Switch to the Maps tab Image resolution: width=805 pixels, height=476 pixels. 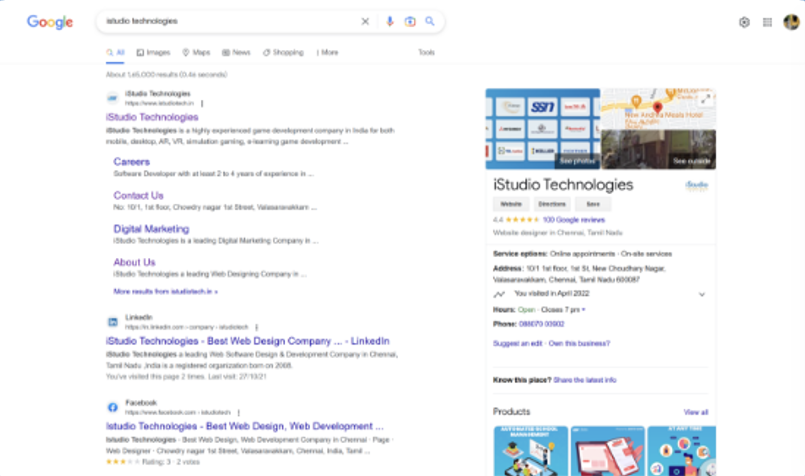[196, 52]
